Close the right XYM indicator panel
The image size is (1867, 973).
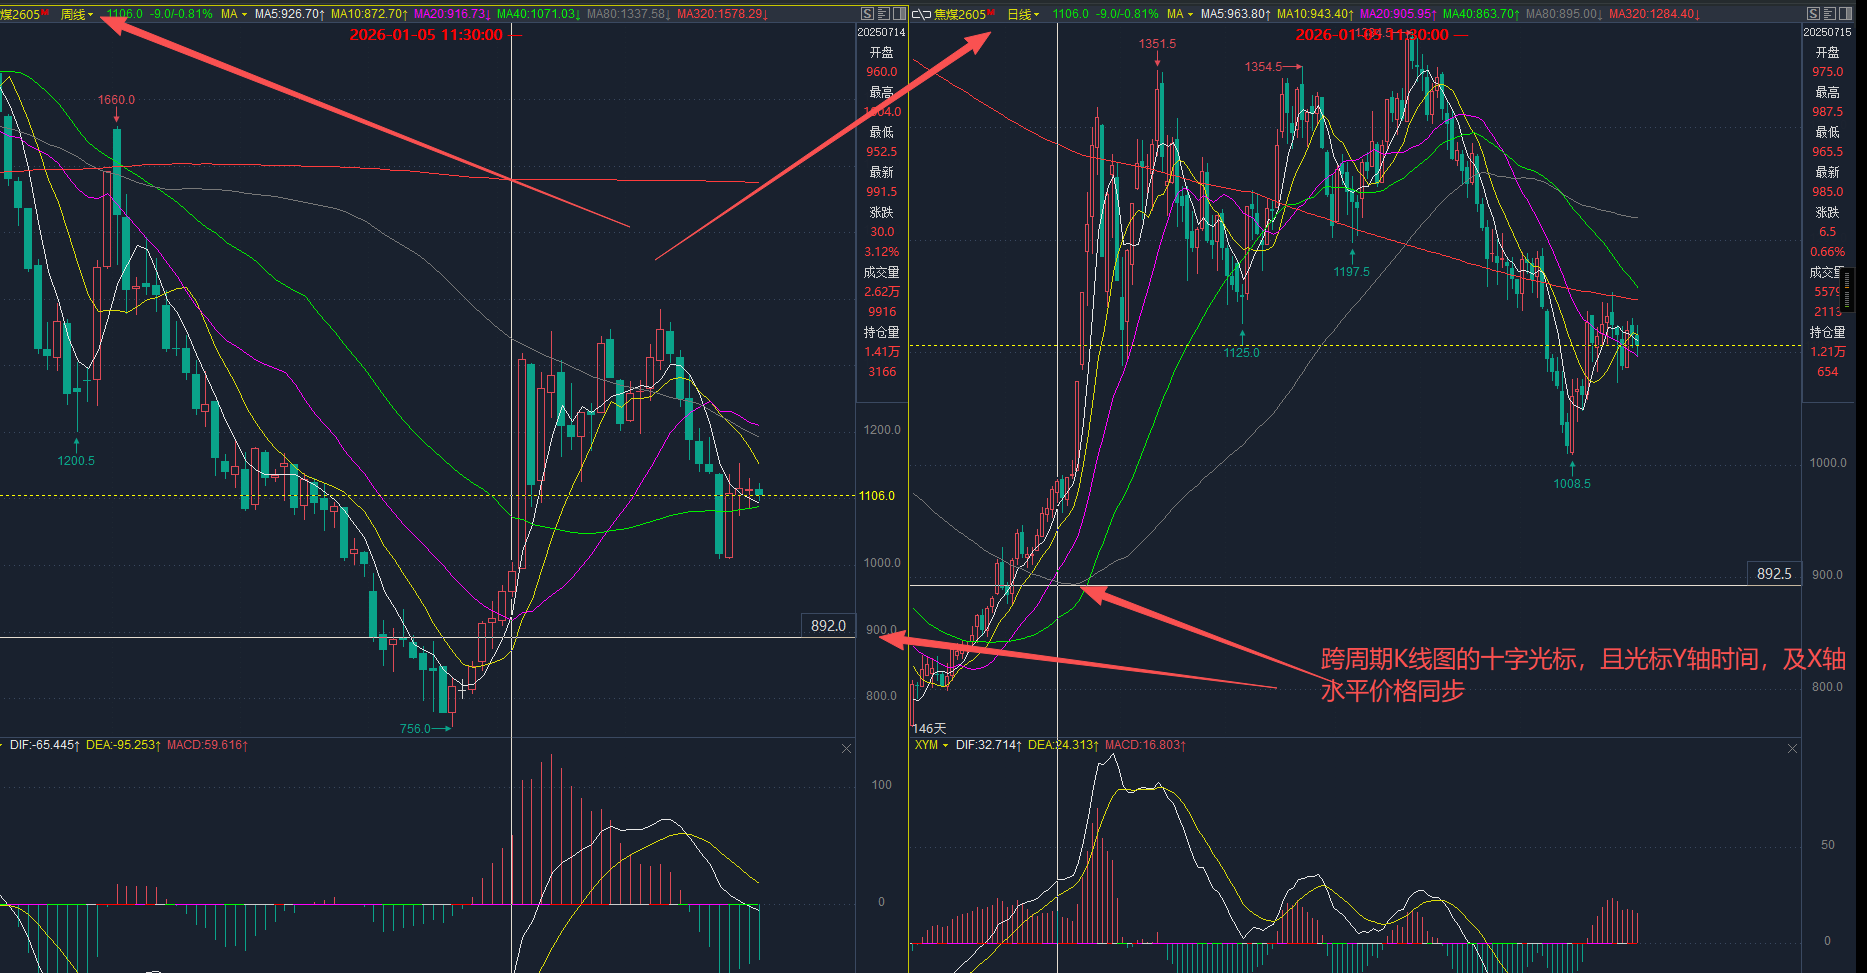point(1792,749)
